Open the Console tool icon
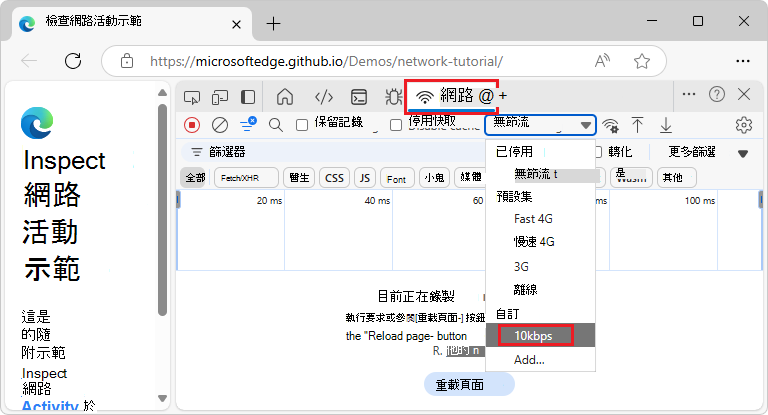This screenshot has height=415, width=768. [x=359, y=97]
